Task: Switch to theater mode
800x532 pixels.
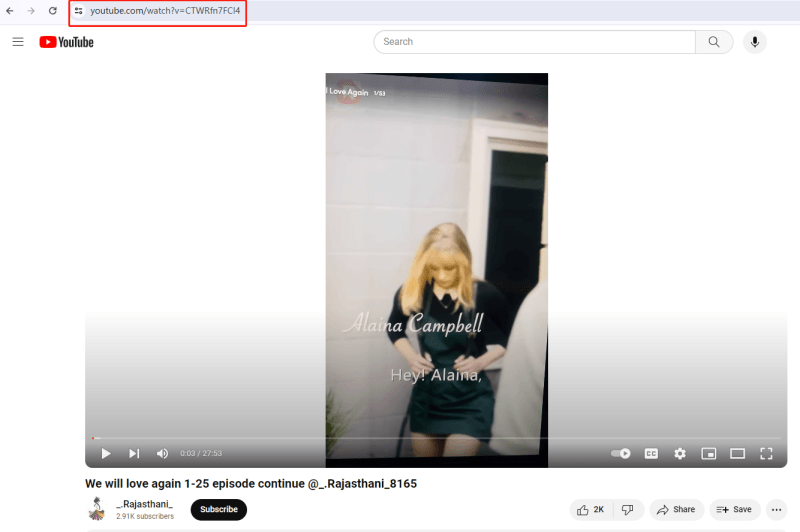Action: tap(737, 453)
